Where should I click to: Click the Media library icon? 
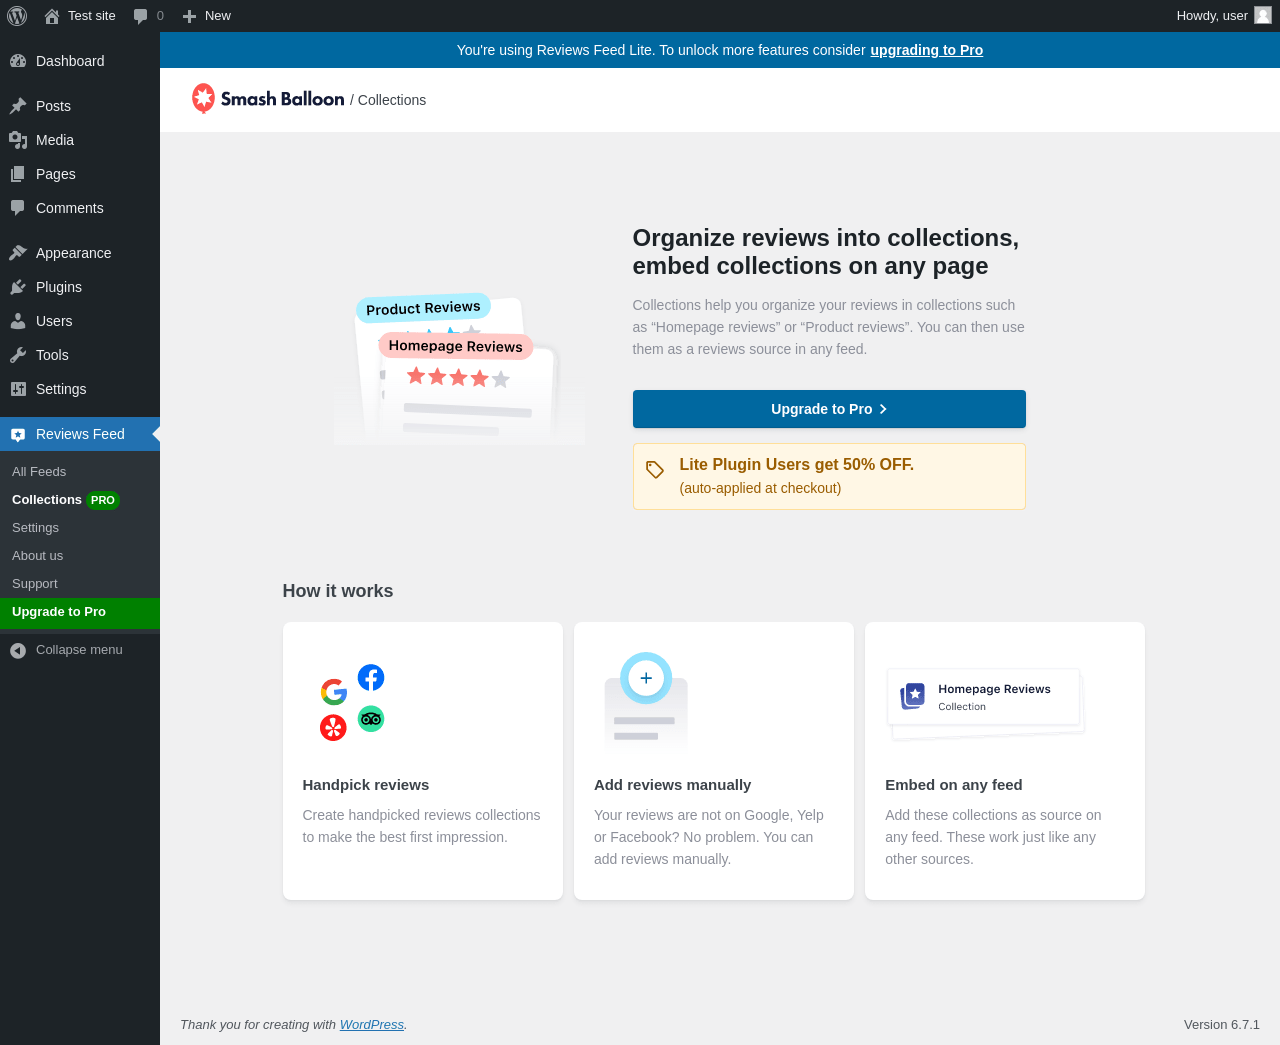click(x=18, y=140)
